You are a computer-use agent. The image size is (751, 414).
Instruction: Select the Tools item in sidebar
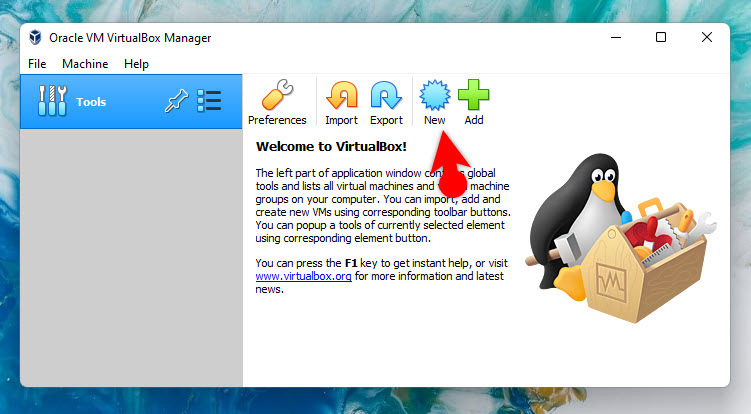pyautogui.click(x=131, y=102)
